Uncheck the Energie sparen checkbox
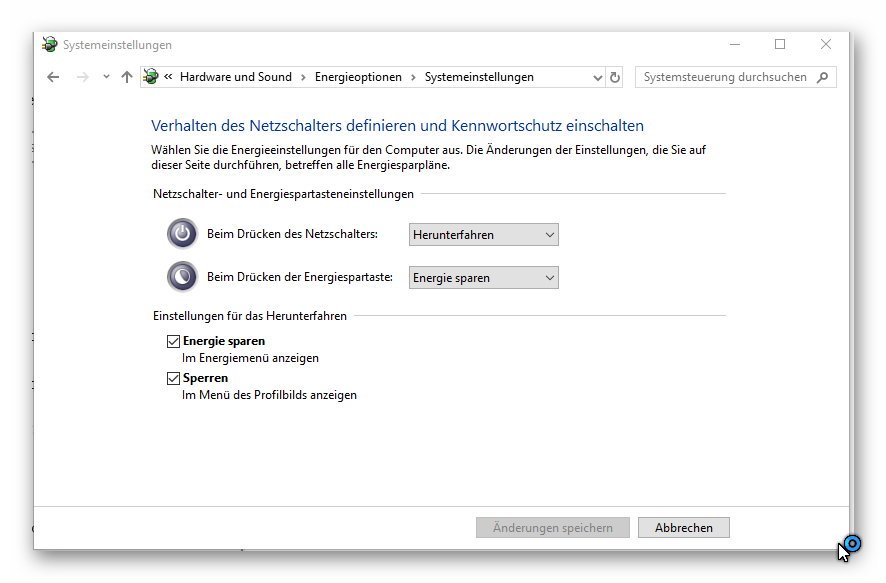 coord(173,341)
